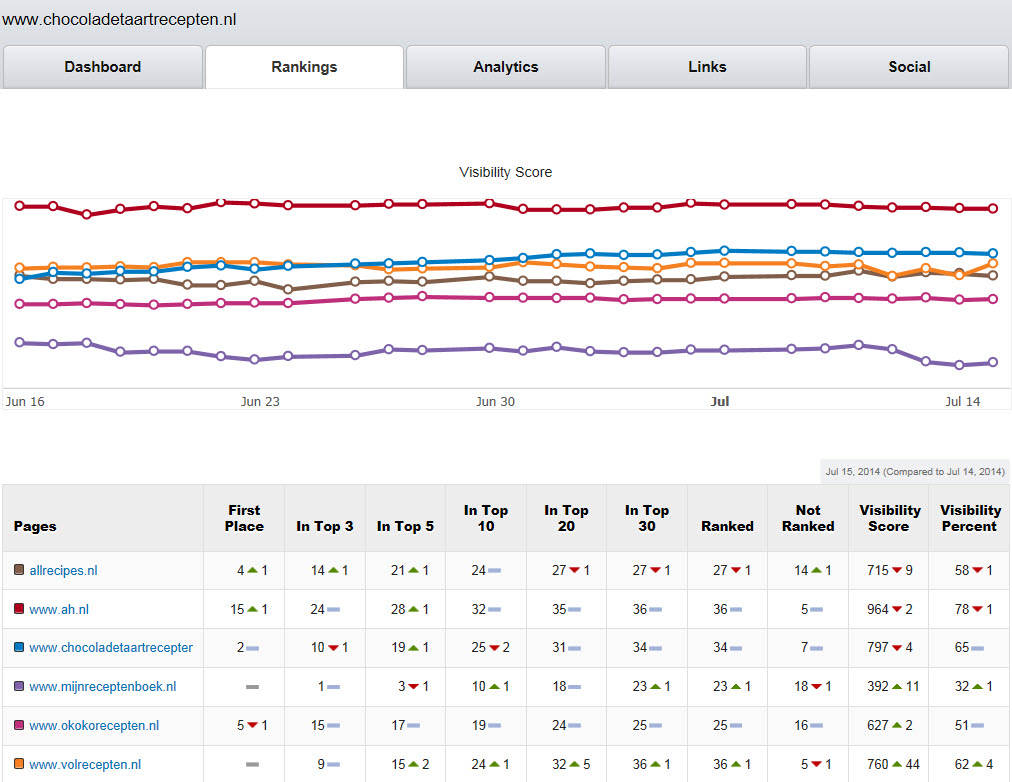
Task: Open the Dashboard tab
Action: pos(103,67)
